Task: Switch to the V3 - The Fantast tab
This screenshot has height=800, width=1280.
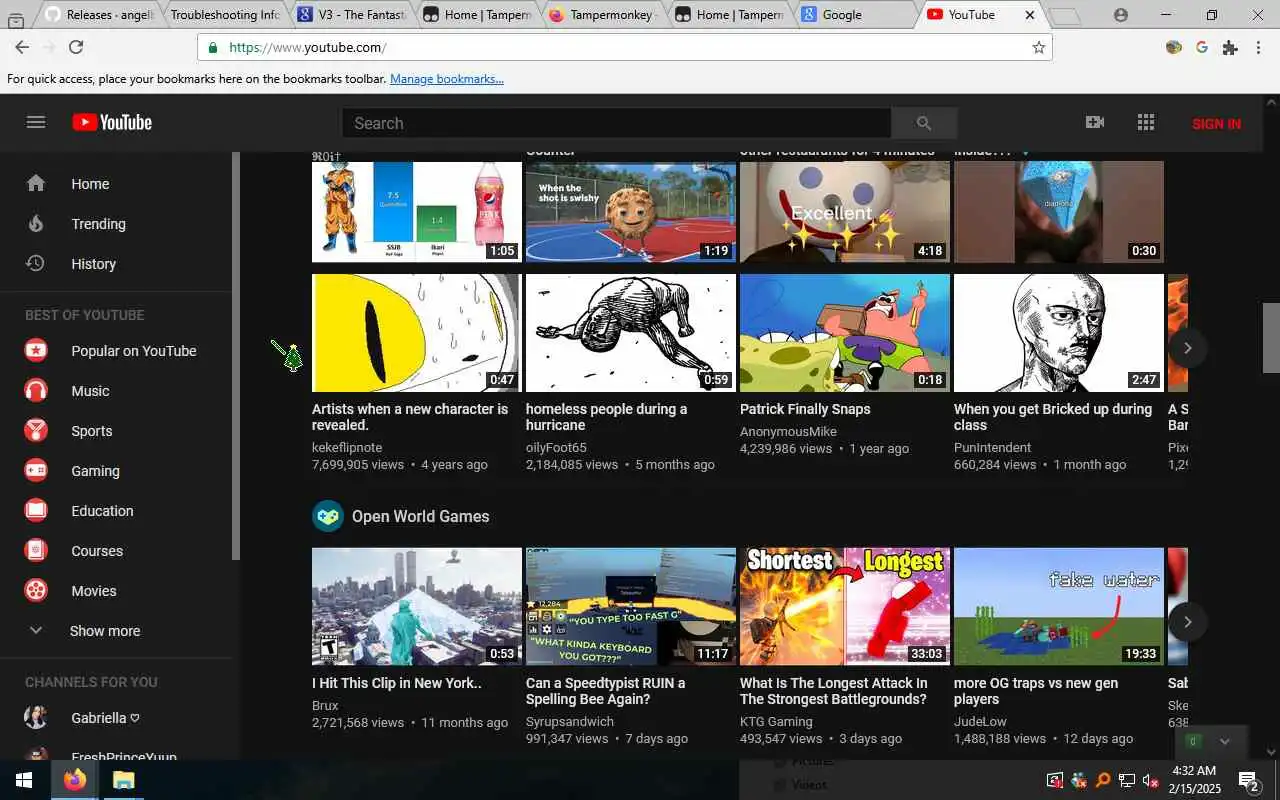Action: (x=352, y=15)
